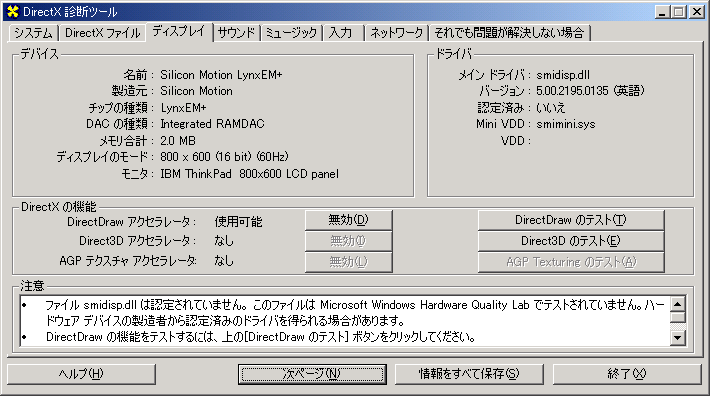Open the ネットワーク tab
Screen dimensions: 710x396
pos(396,33)
